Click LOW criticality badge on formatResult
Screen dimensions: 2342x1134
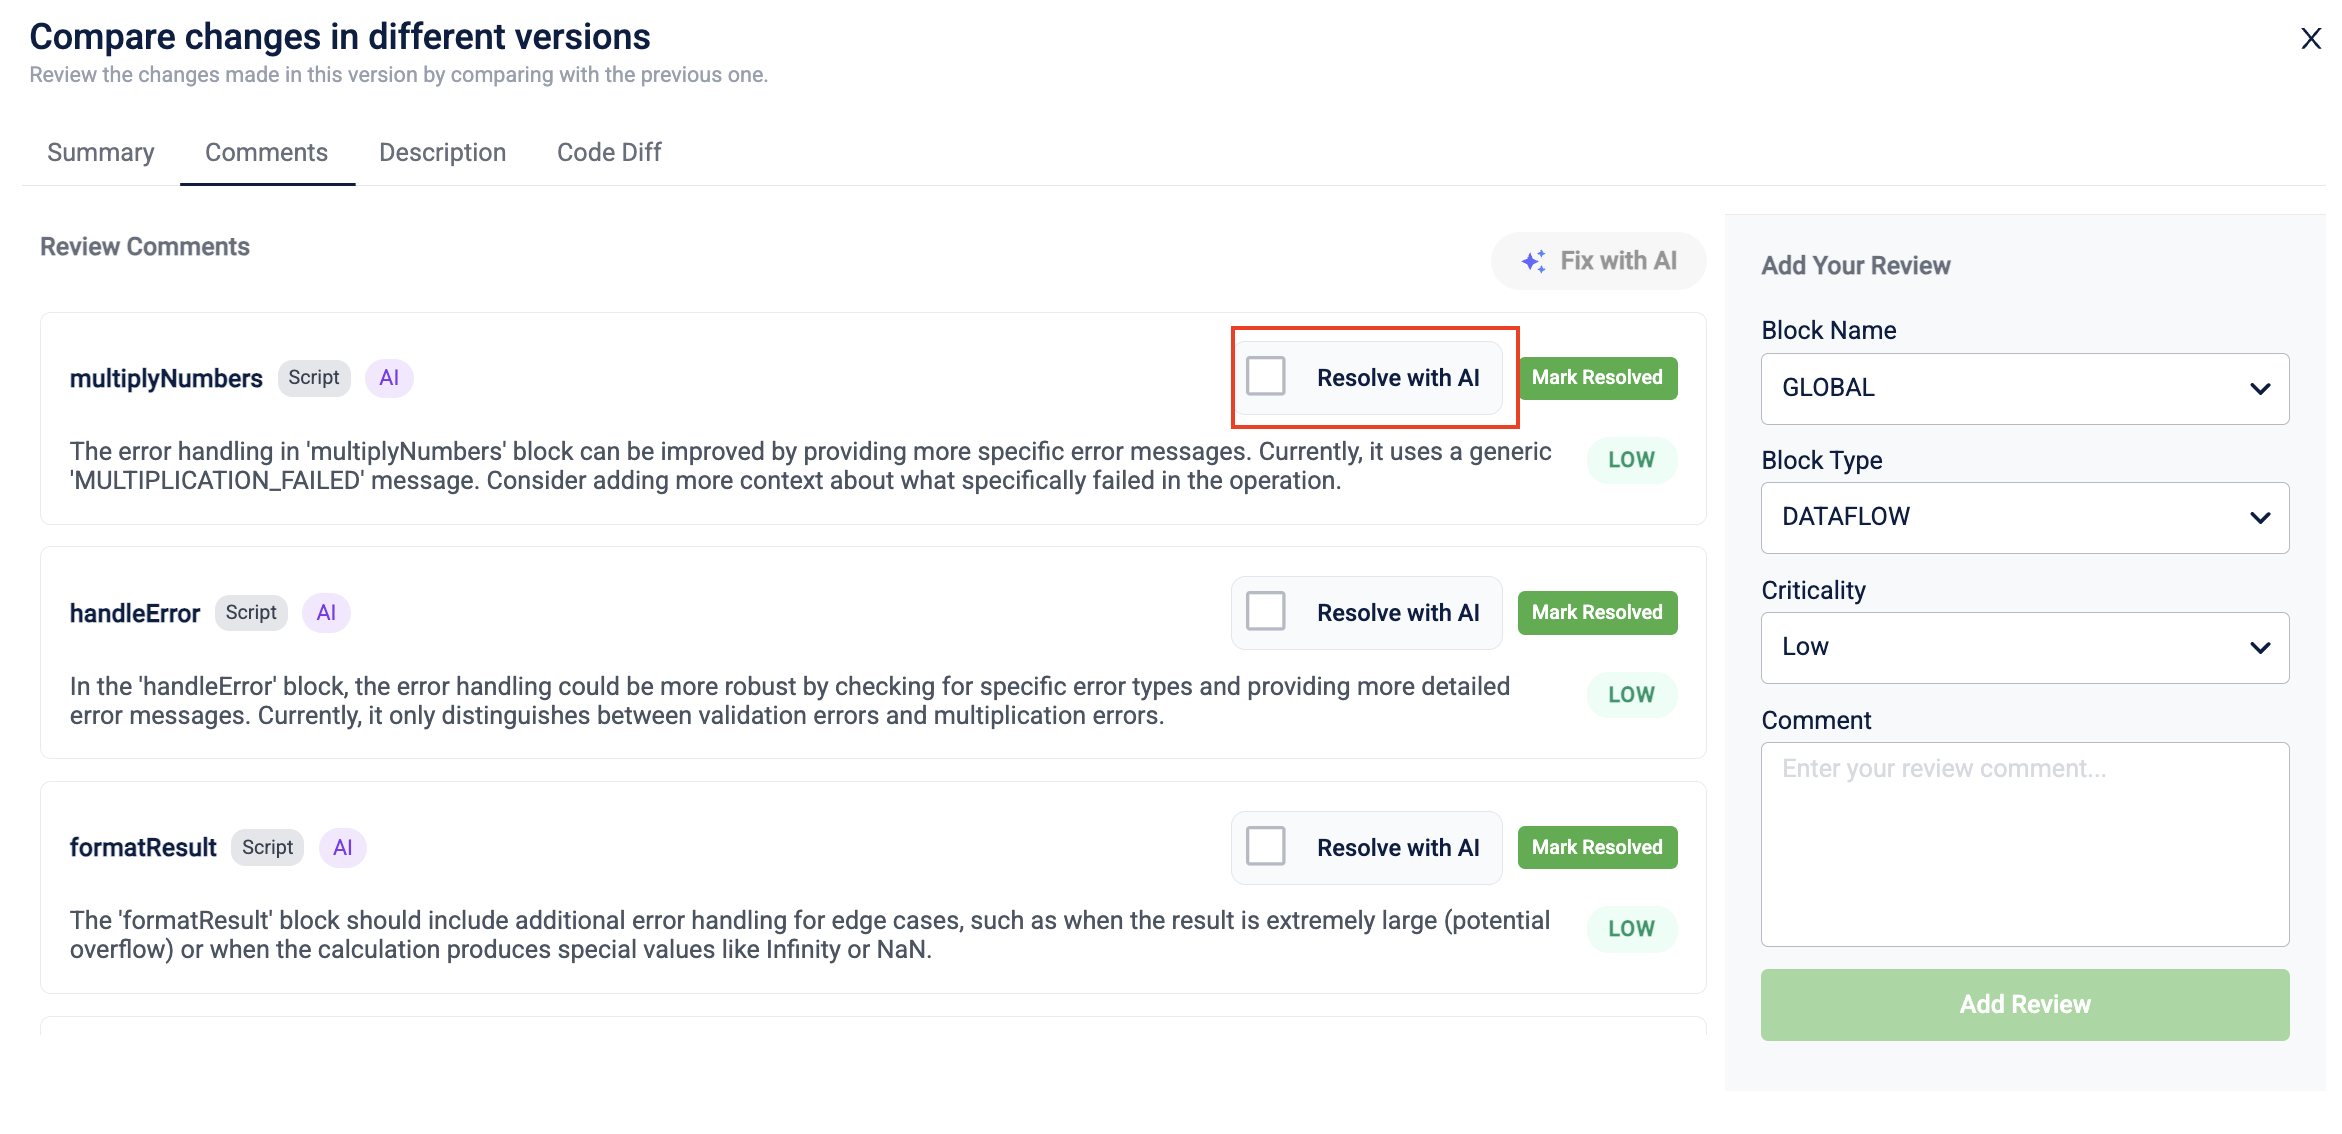1631,929
